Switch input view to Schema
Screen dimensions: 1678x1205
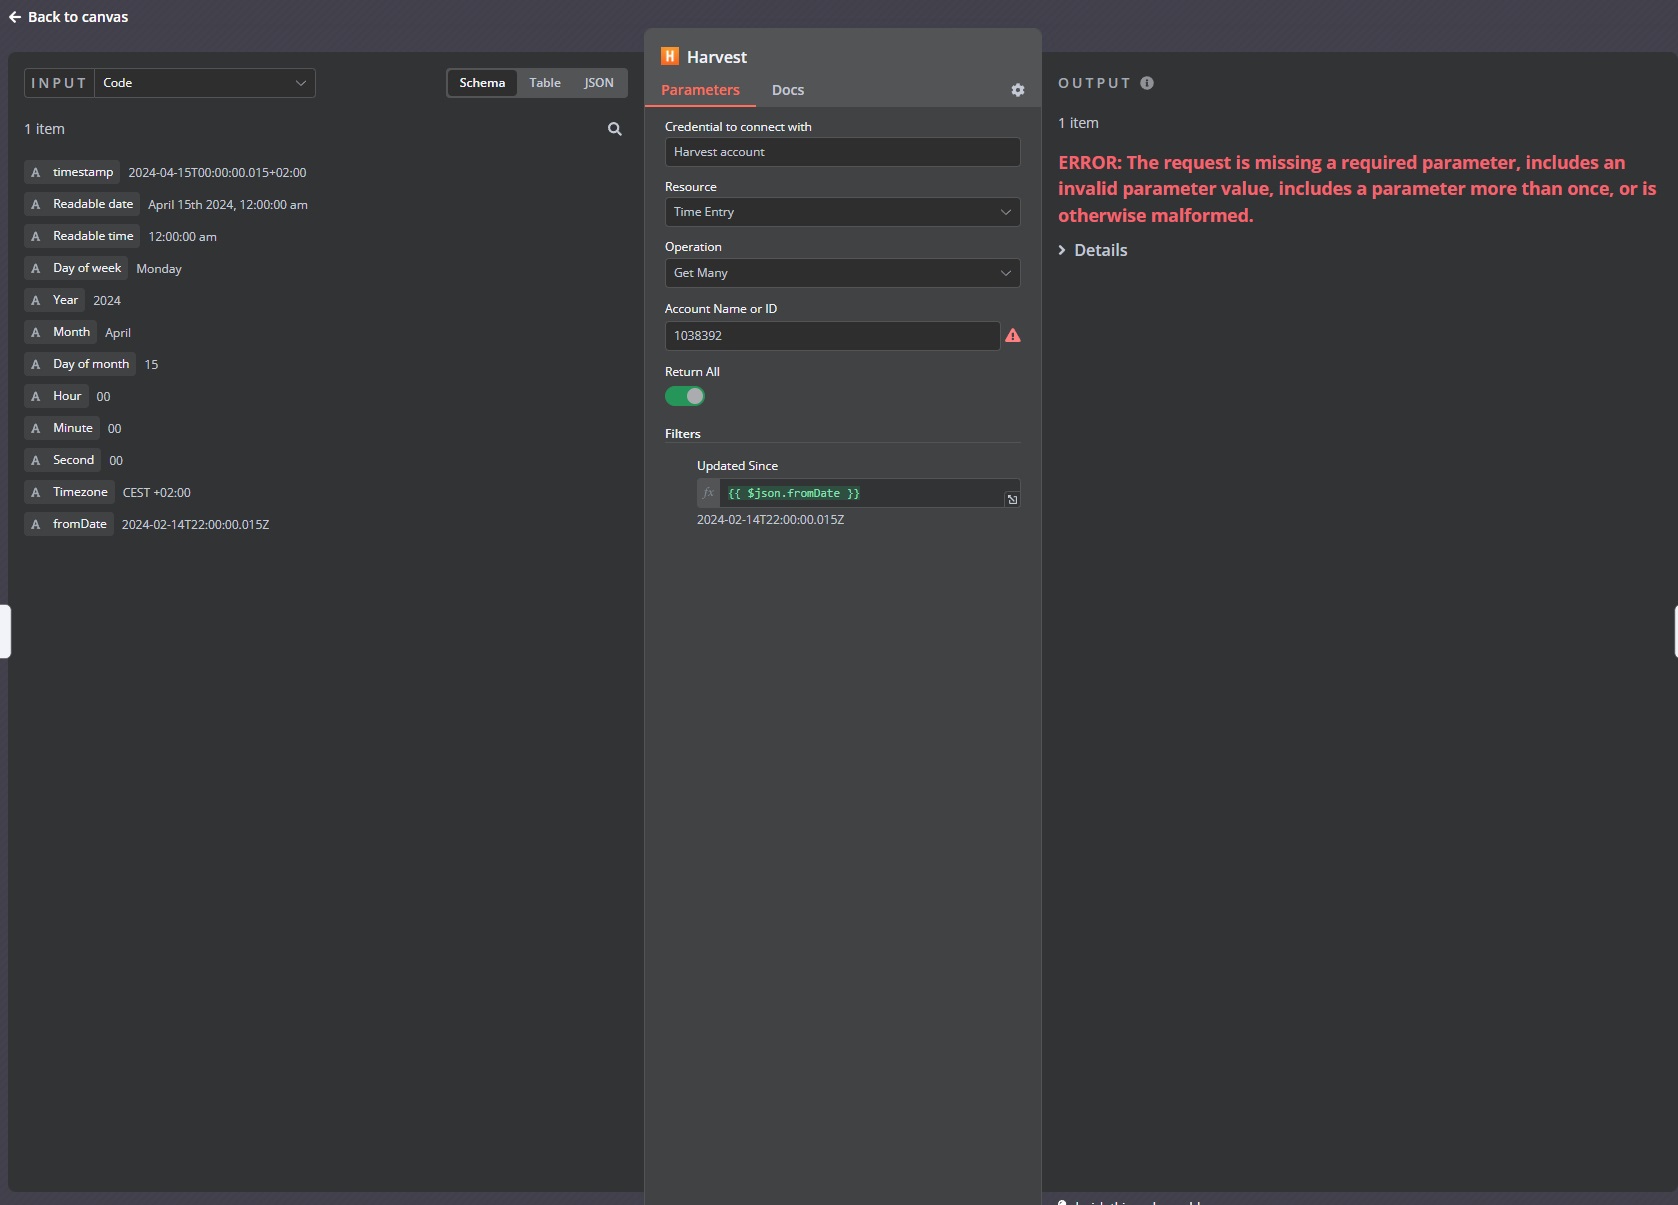(x=482, y=83)
